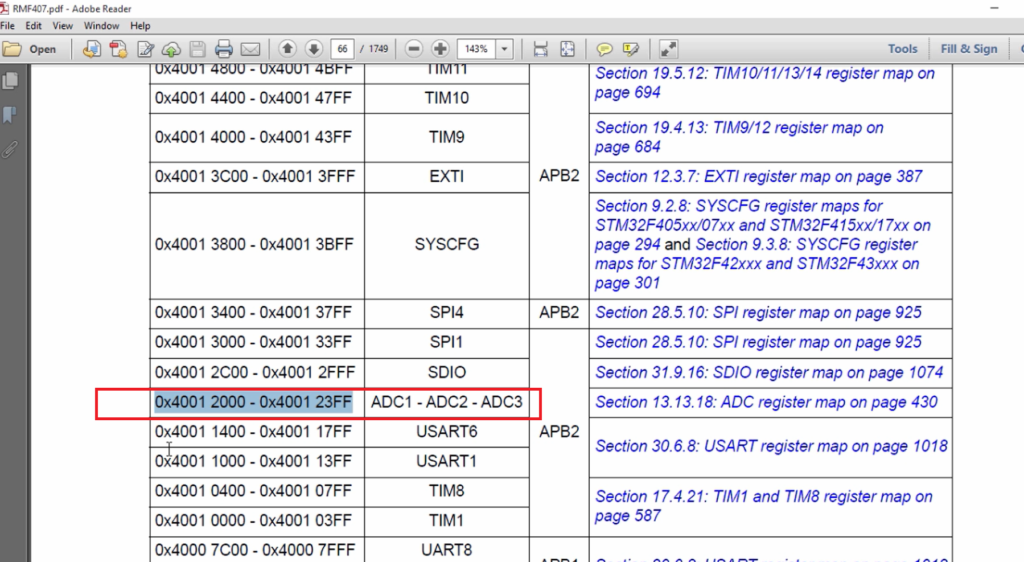The image size is (1024, 562).
Task: Add a sticky note comment
Action: 604,49
